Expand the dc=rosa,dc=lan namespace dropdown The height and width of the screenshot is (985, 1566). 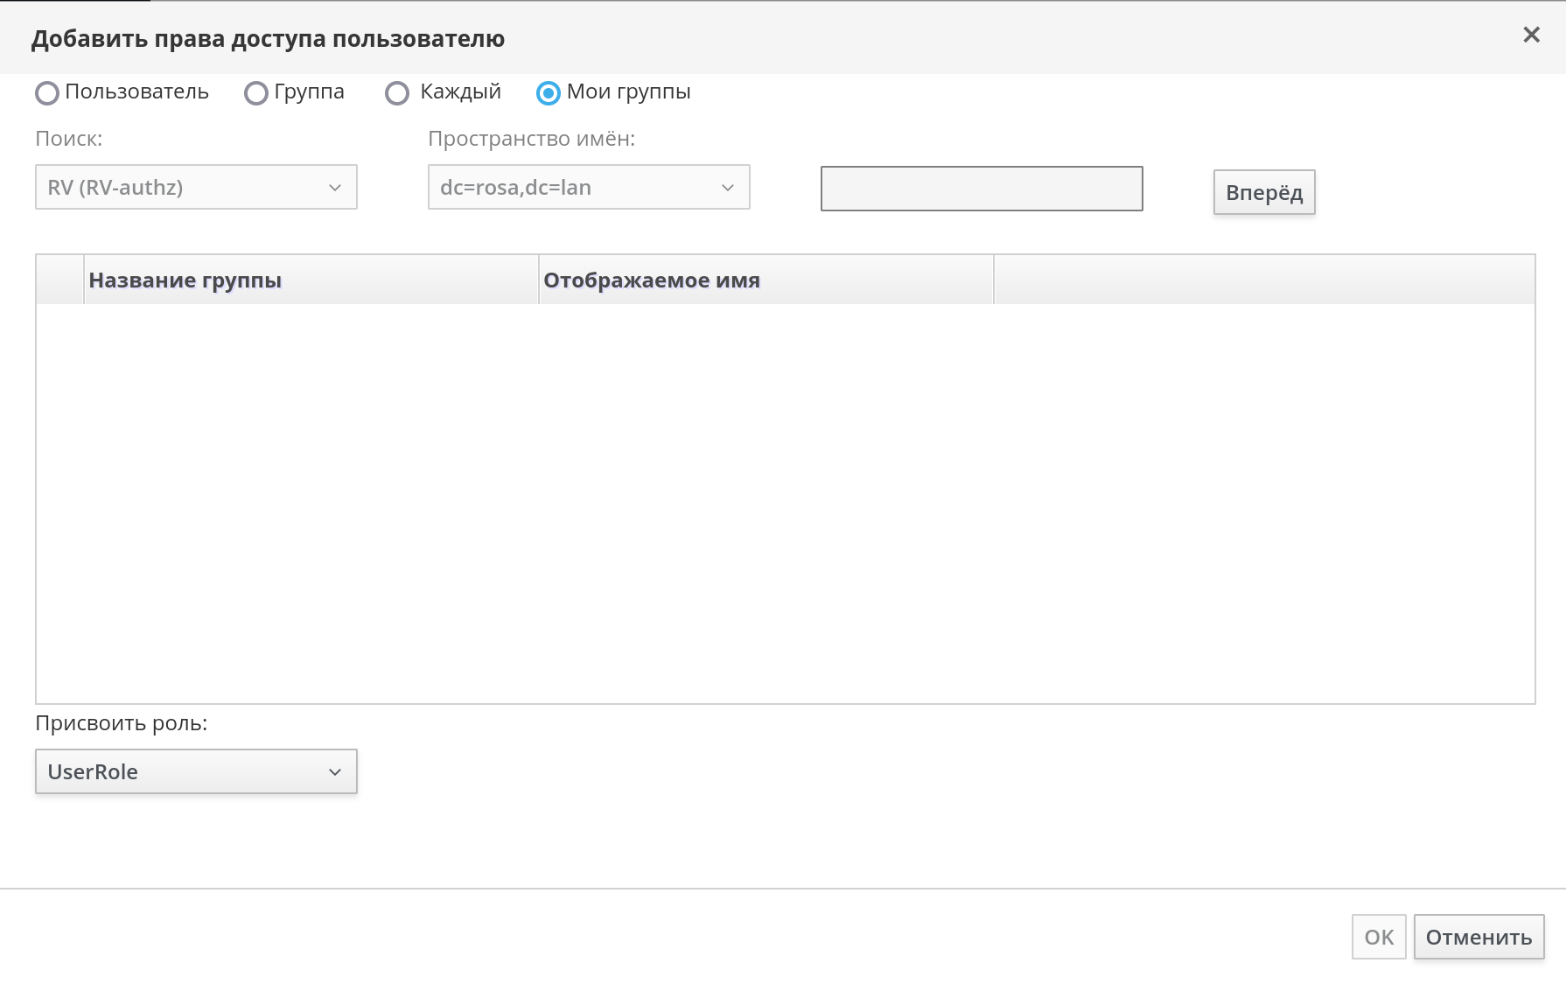(588, 188)
